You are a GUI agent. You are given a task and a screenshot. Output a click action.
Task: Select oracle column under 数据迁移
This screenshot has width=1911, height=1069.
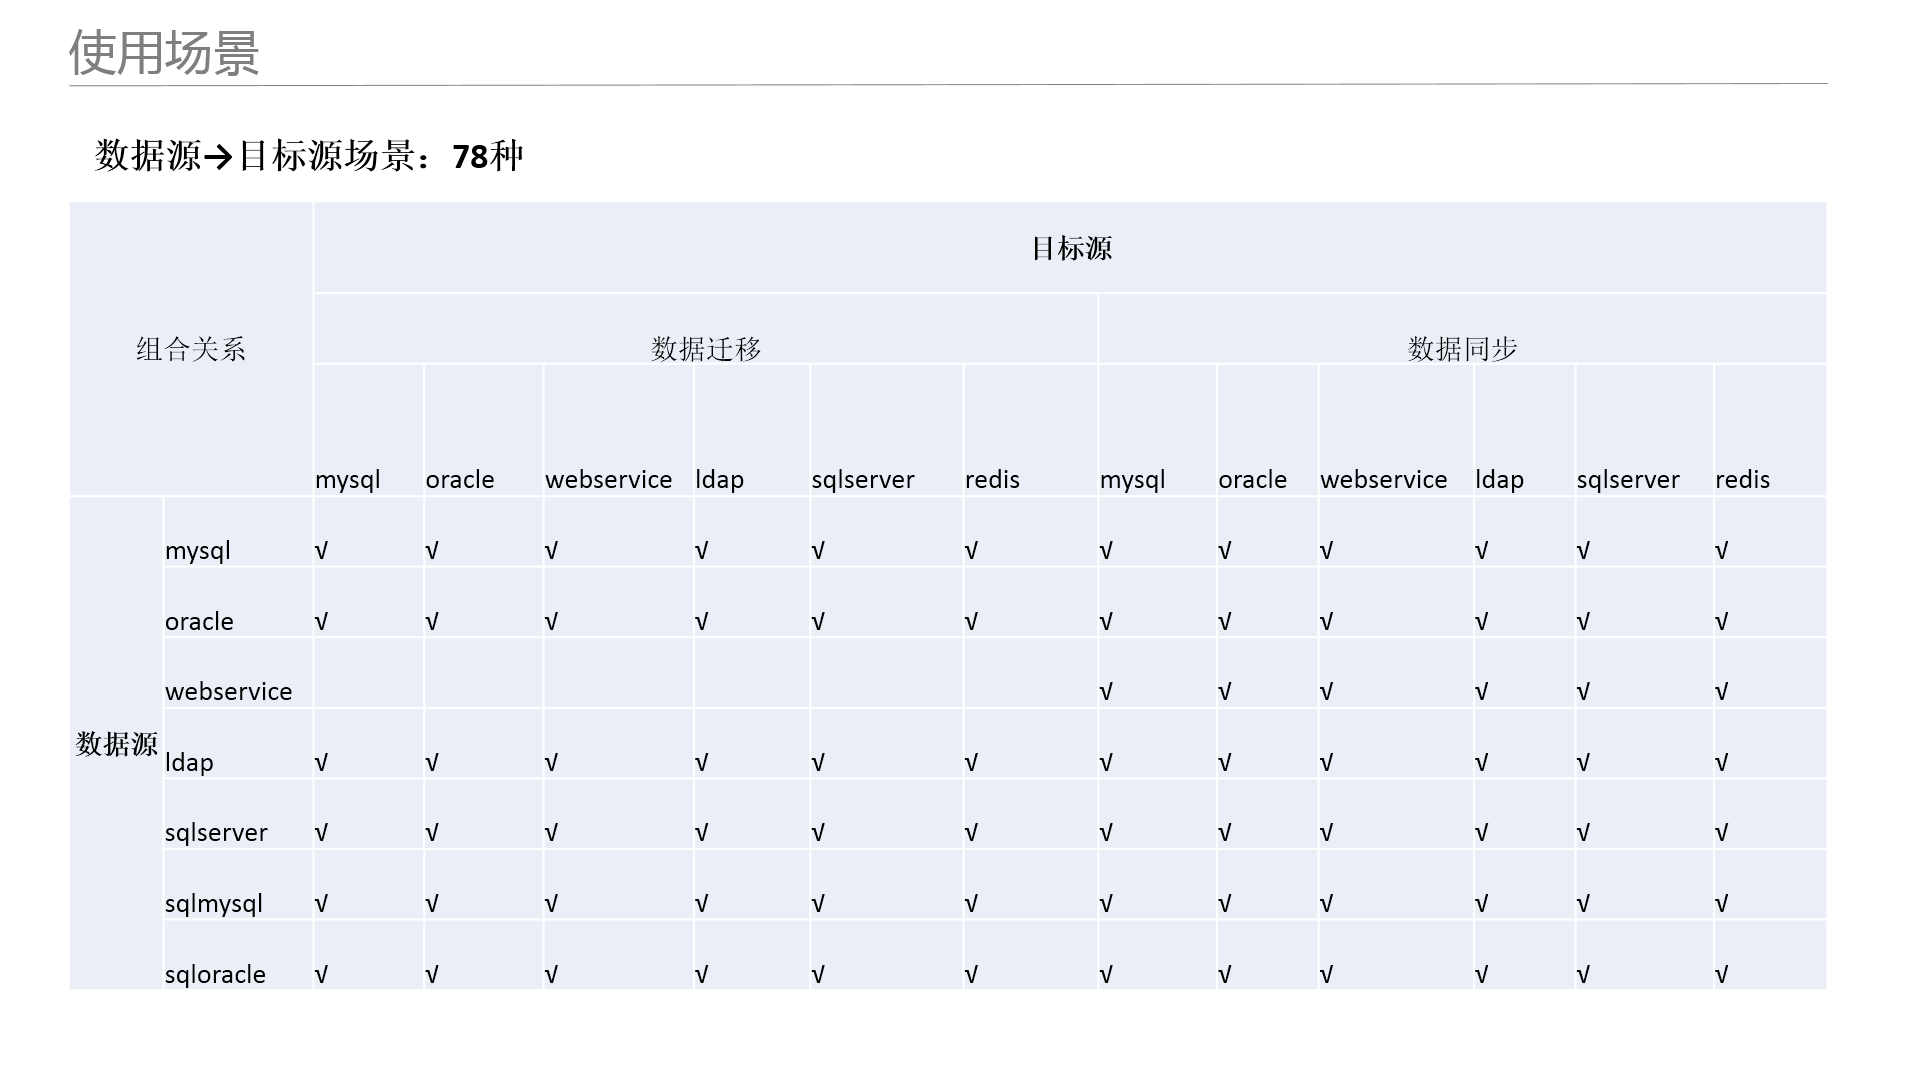click(x=460, y=480)
